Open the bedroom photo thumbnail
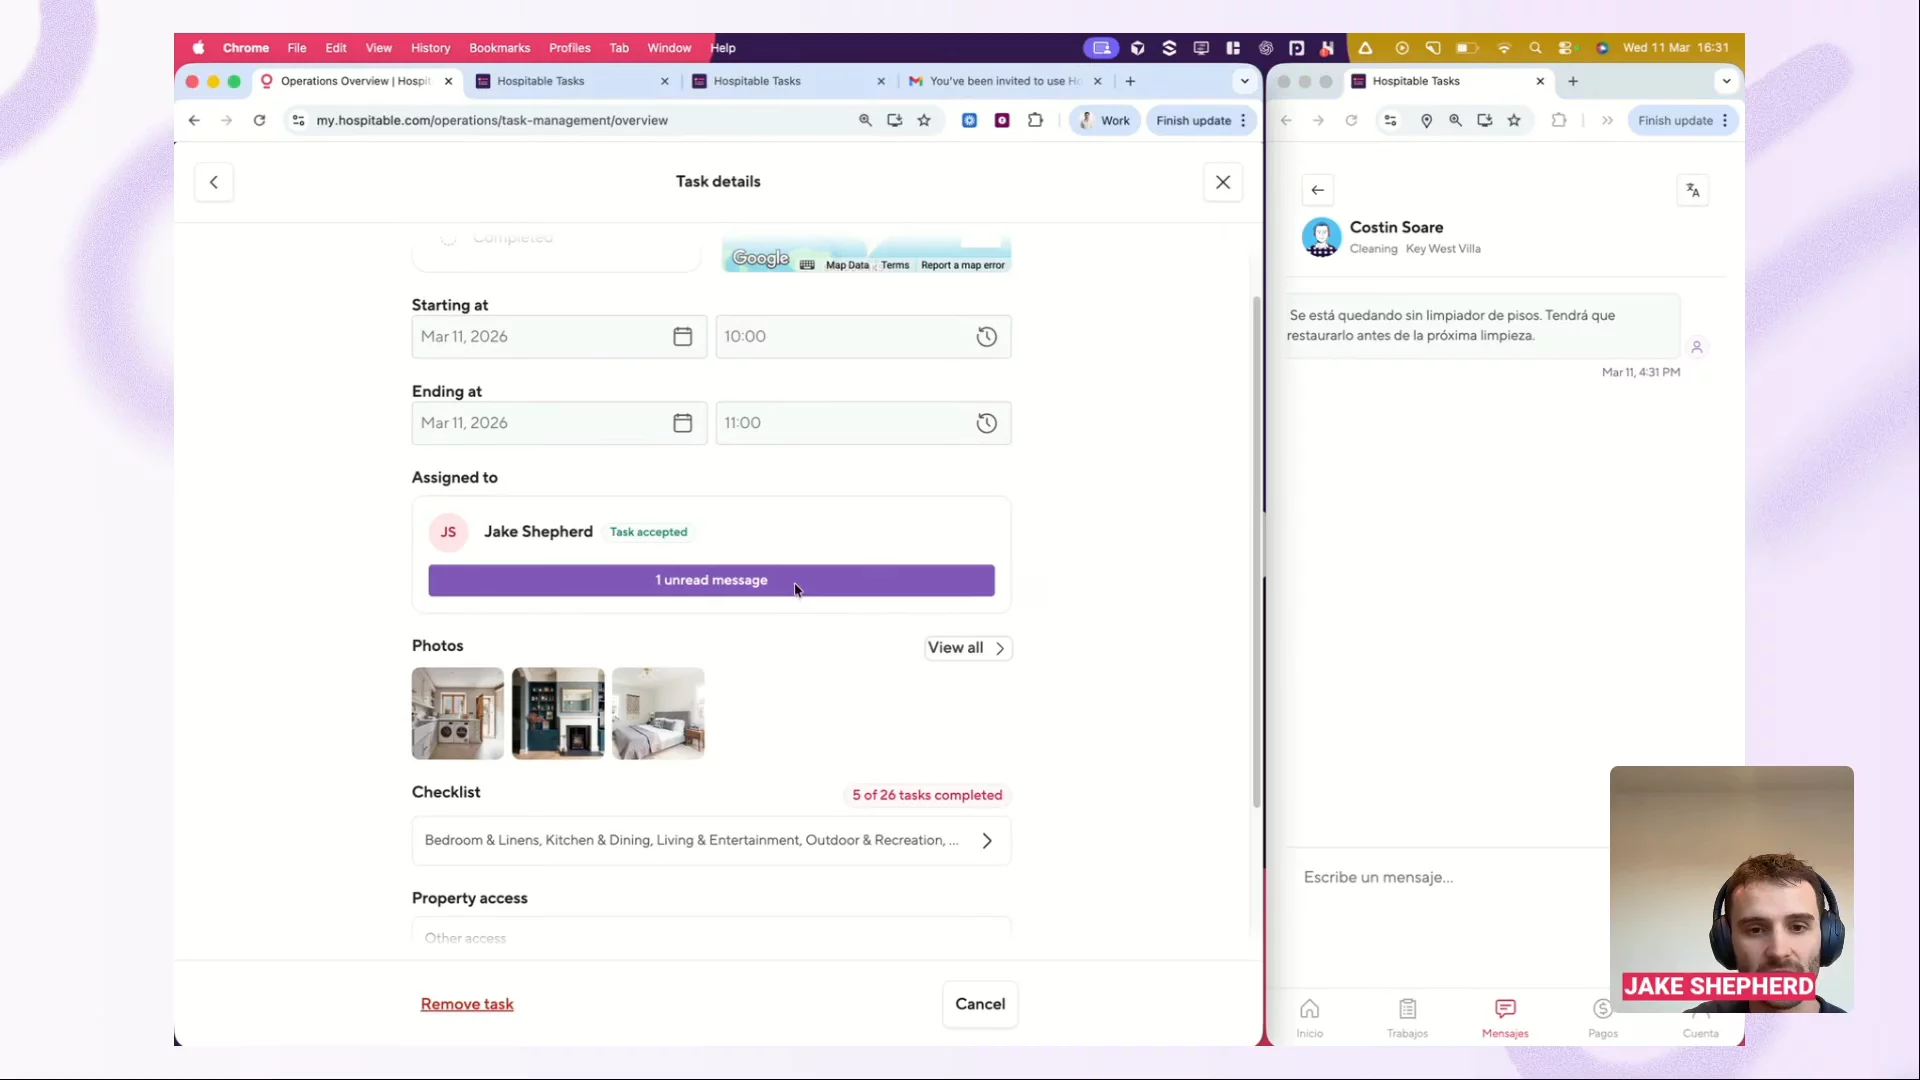 click(x=658, y=713)
